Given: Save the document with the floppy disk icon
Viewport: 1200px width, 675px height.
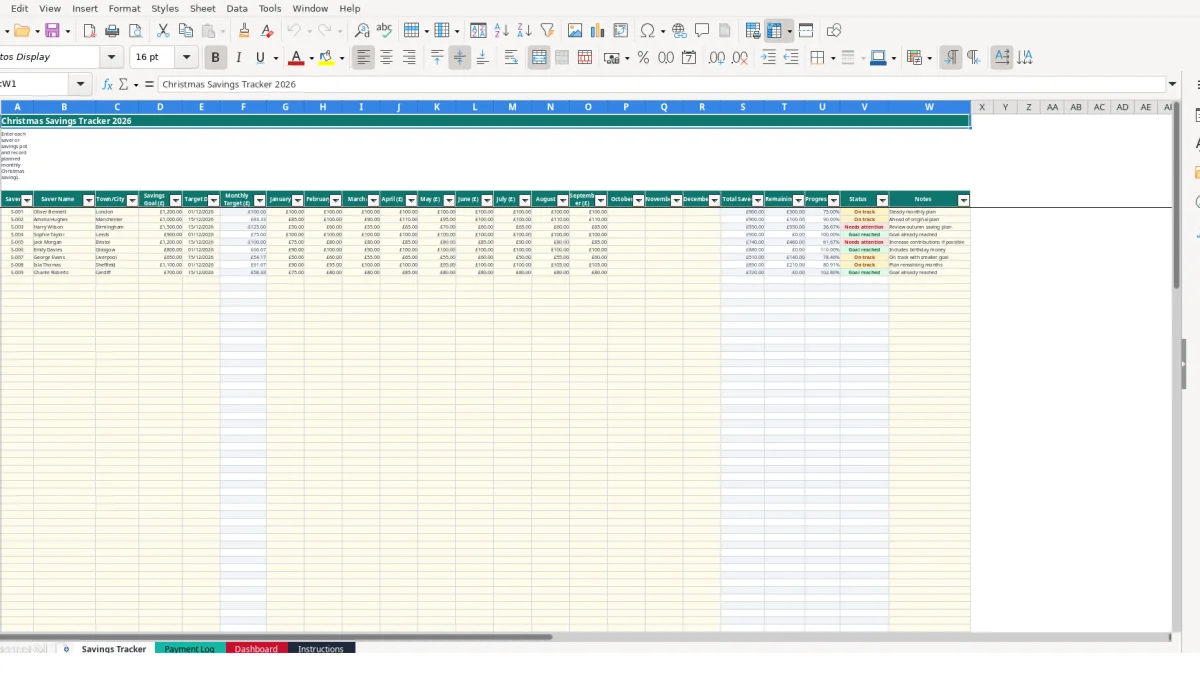Looking at the screenshot, I should (52, 31).
